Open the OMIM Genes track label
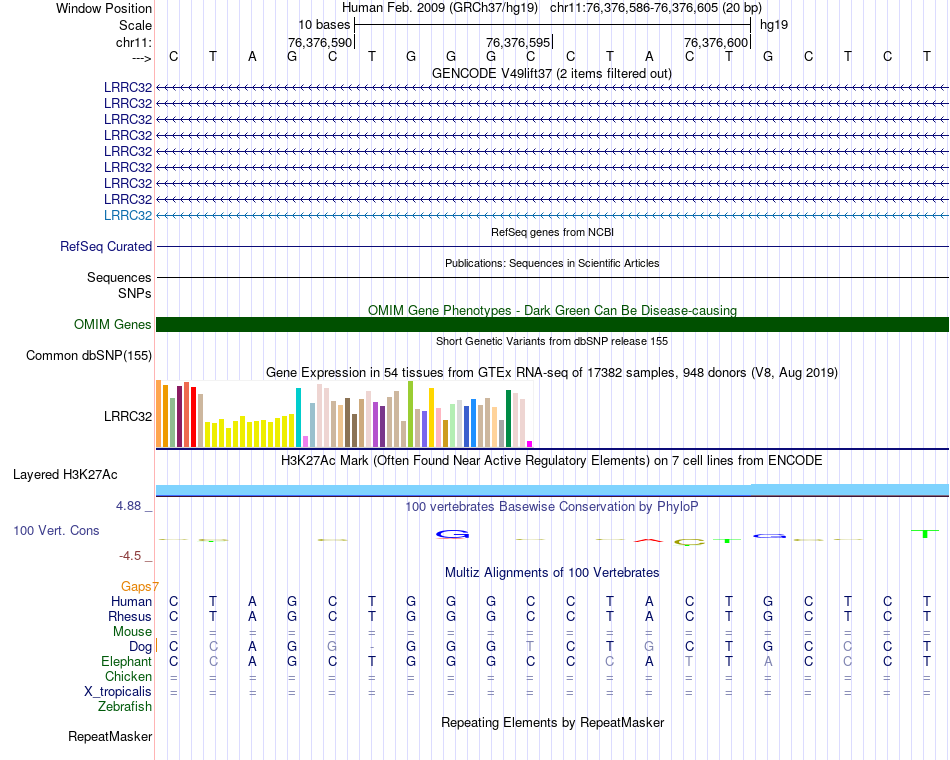Viewport: 950px width, 760px height. [112, 324]
